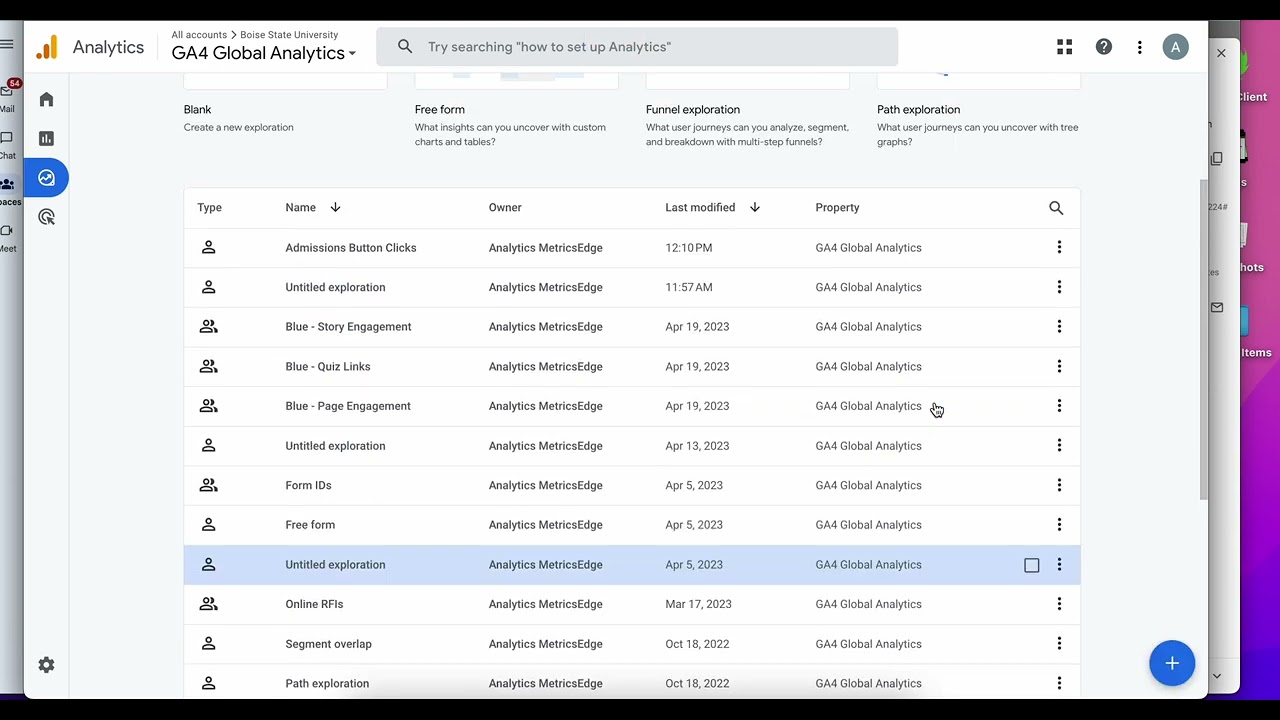Open the Path exploration template card

[978, 110]
